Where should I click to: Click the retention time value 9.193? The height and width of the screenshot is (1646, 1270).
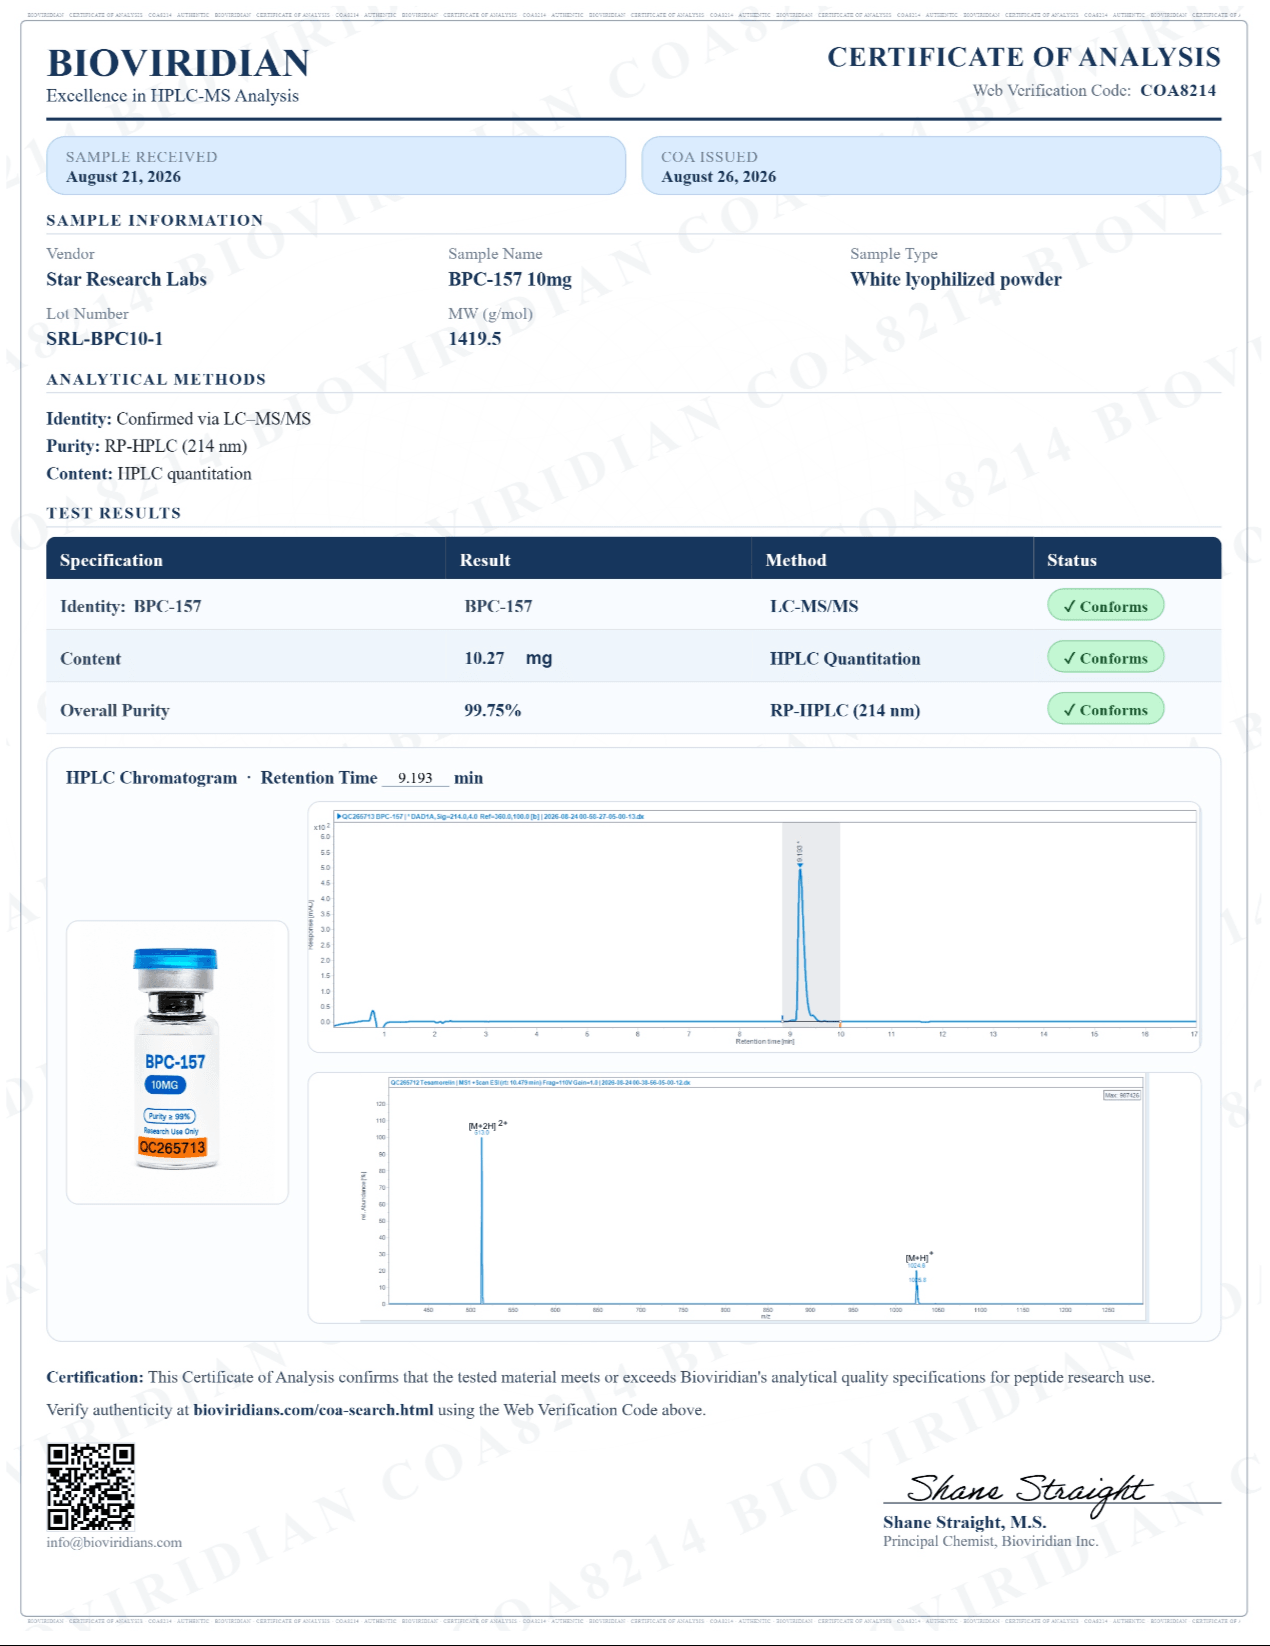pos(415,778)
